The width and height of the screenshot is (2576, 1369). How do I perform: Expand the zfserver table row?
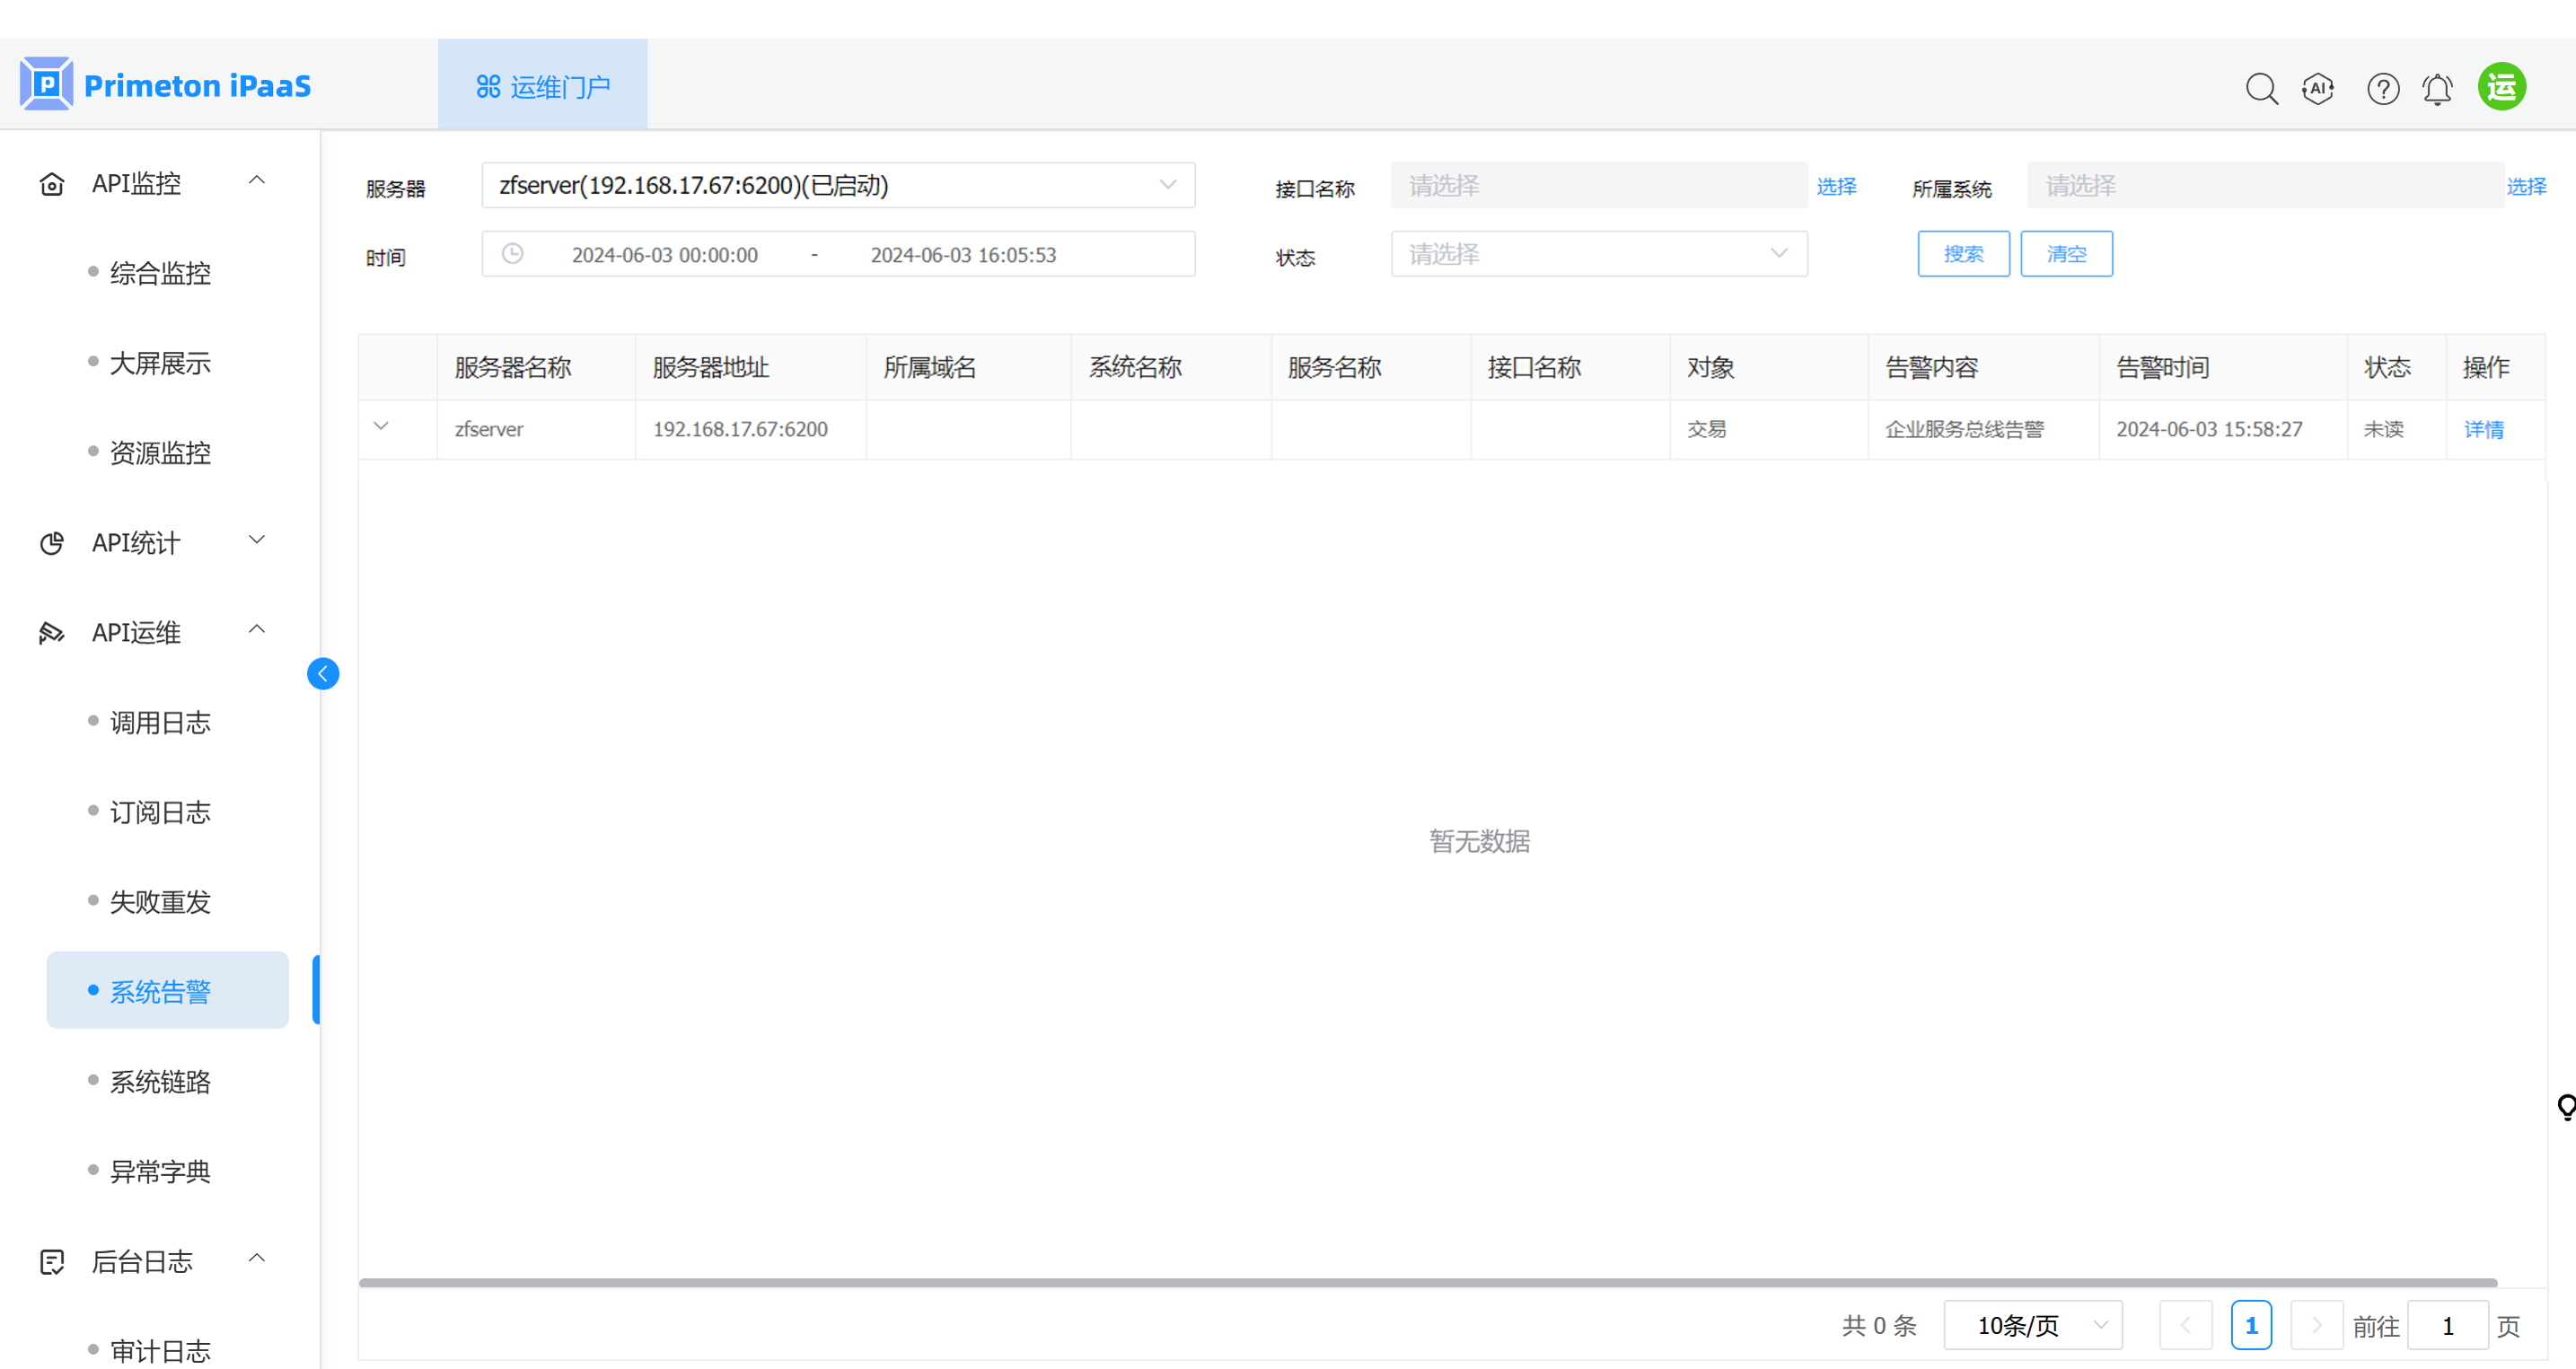pyautogui.click(x=381, y=427)
